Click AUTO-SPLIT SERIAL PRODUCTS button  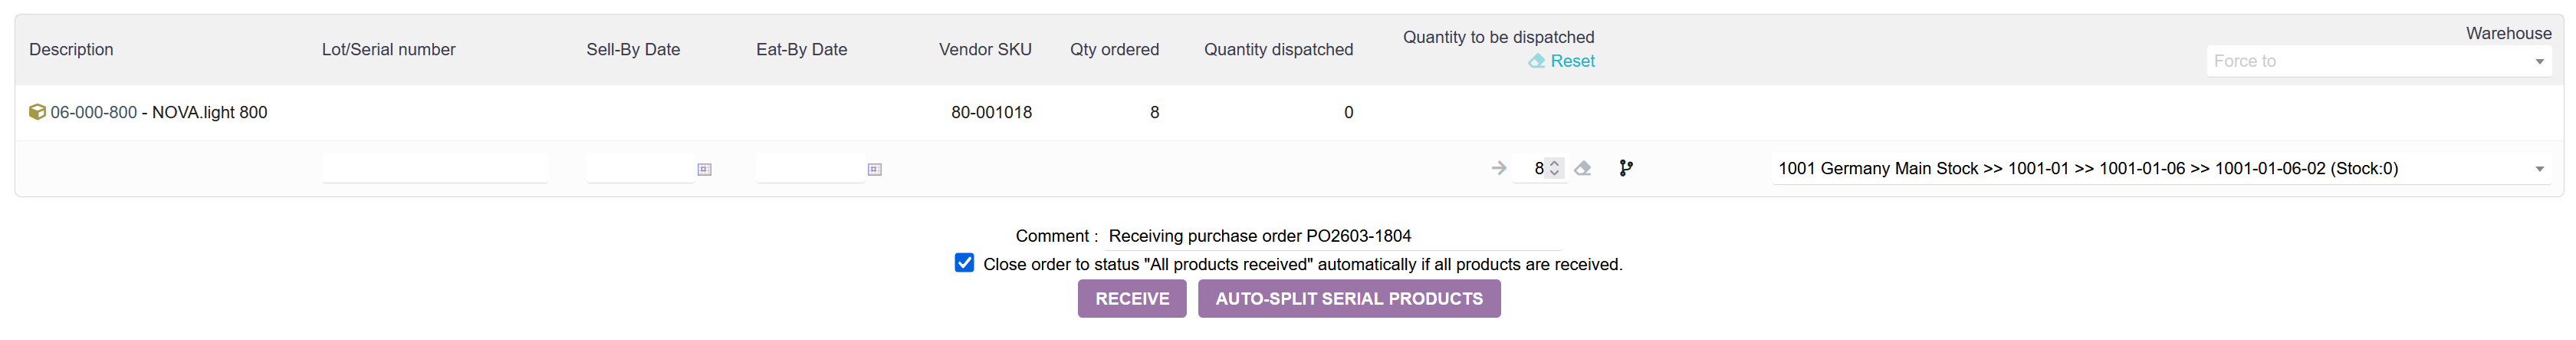click(x=1348, y=298)
